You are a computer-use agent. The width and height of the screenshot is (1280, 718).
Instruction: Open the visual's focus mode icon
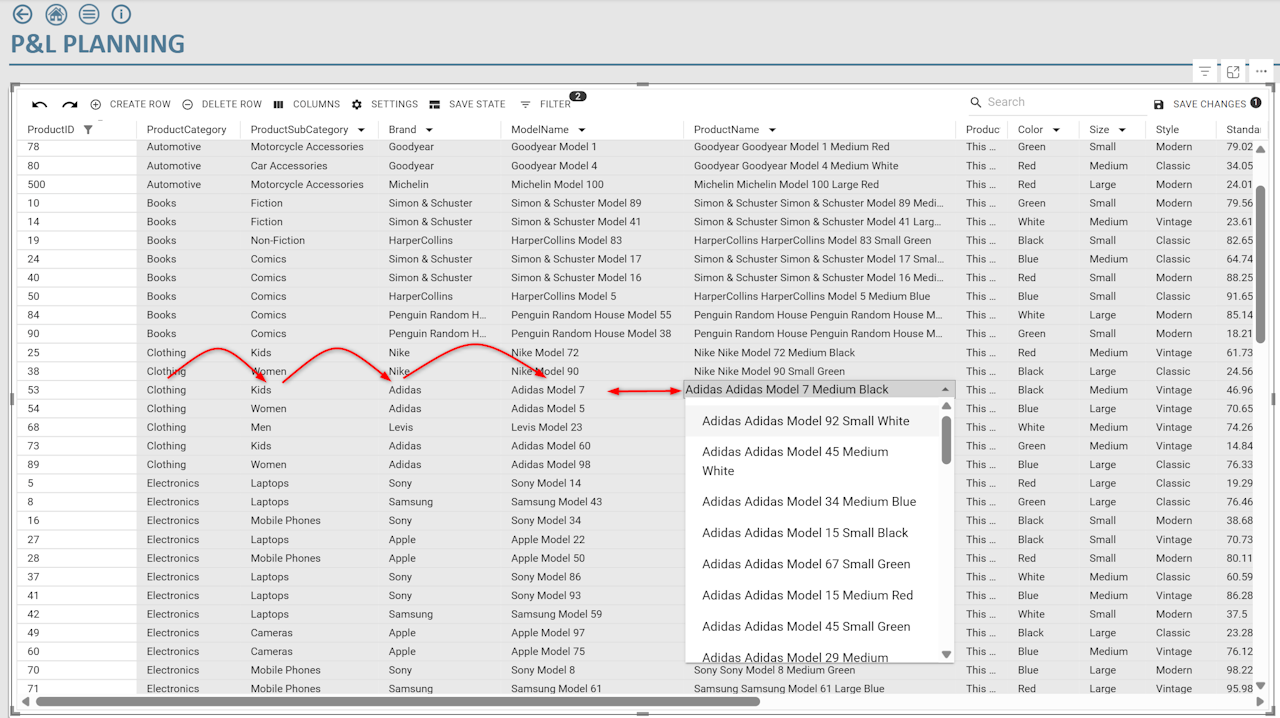[1233, 72]
